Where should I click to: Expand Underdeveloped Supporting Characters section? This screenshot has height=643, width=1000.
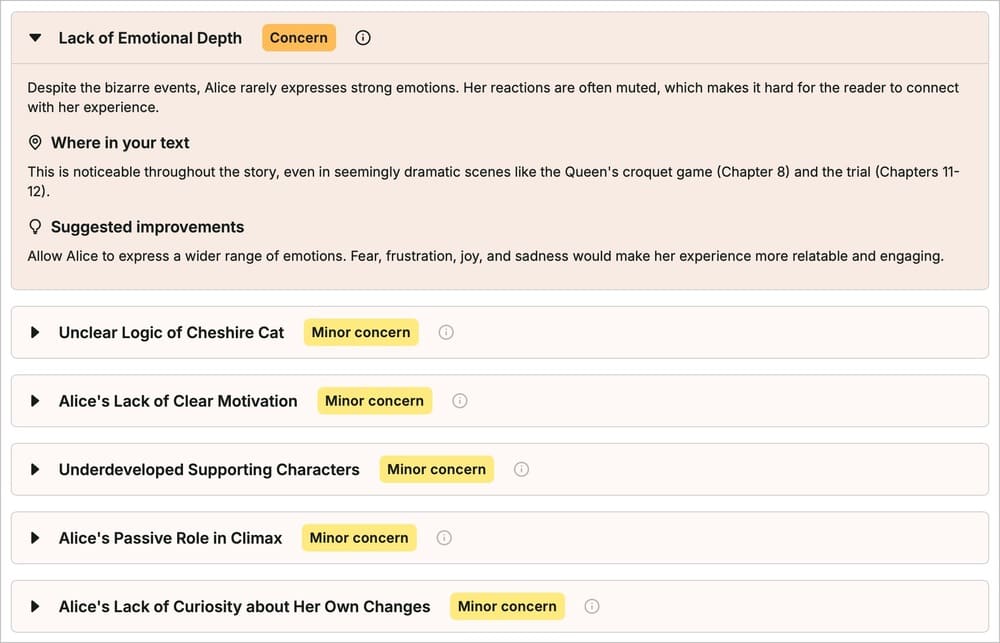point(36,469)
